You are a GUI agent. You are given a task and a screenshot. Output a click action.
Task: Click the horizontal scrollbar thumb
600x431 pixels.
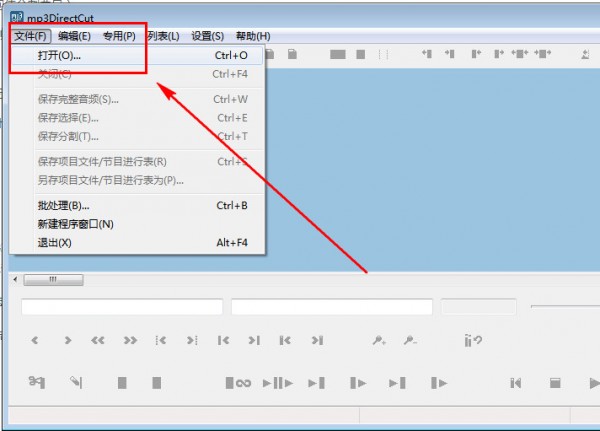(x=52, y=280)
